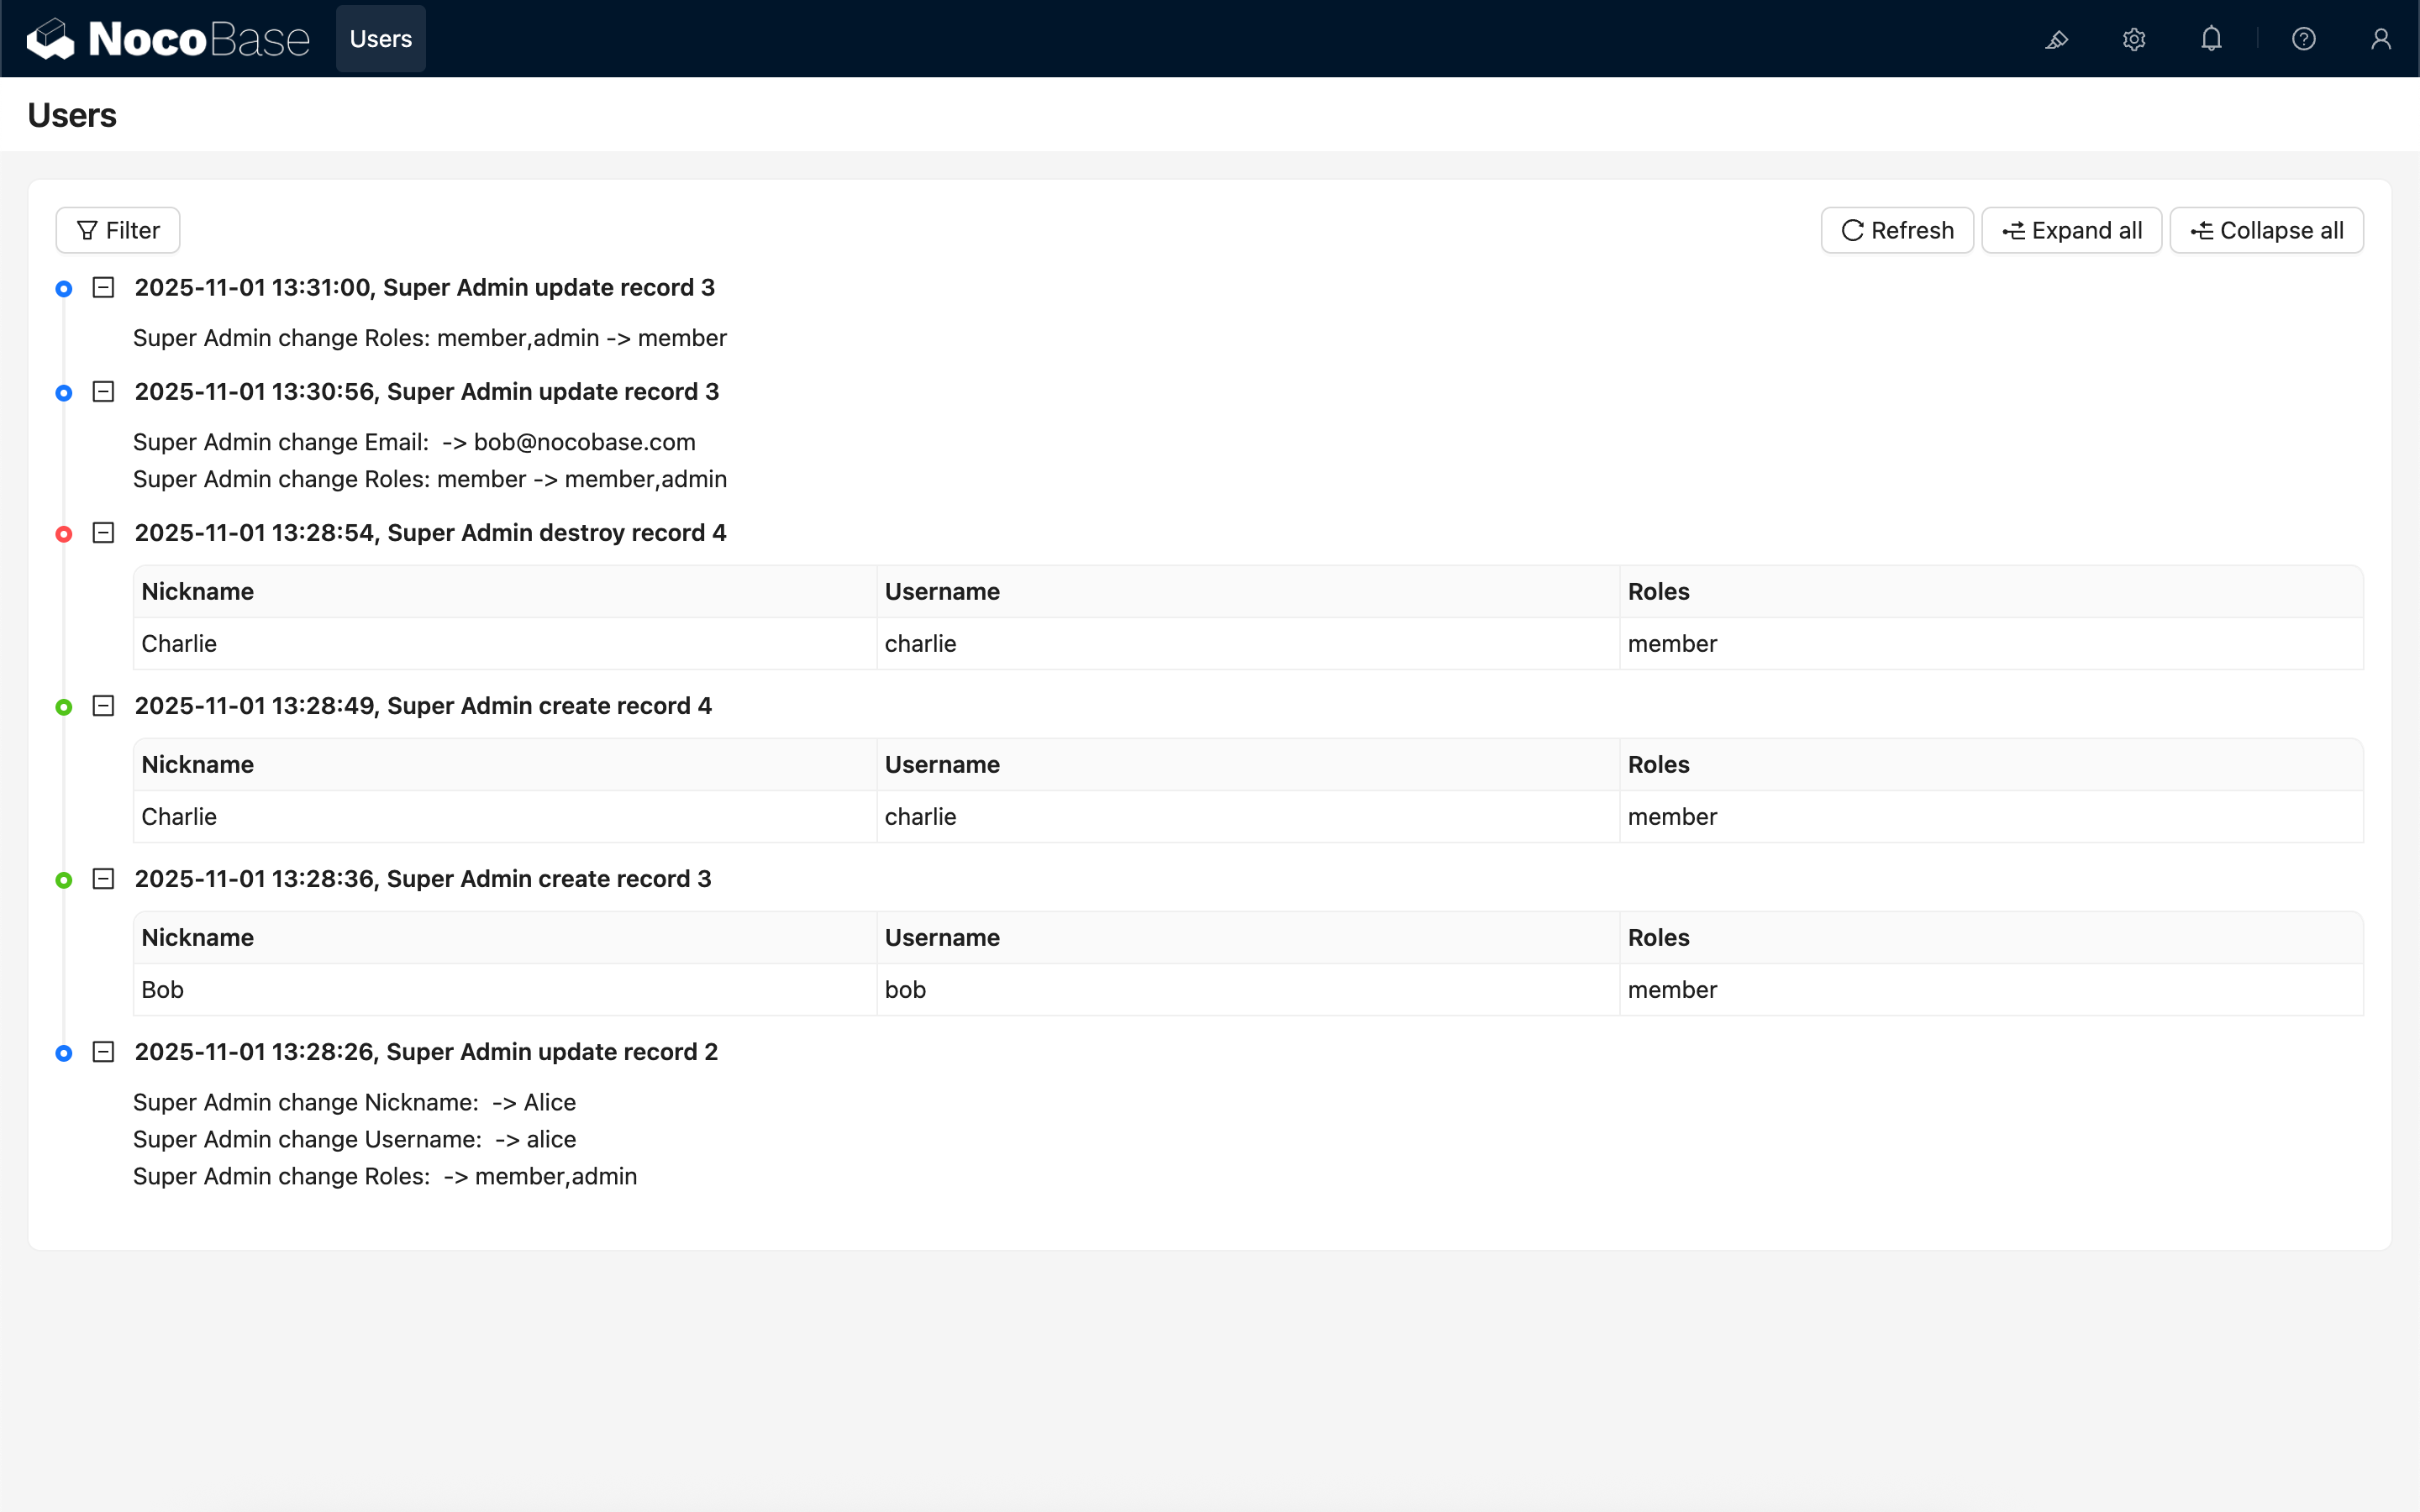Open the UI Editor highlighter icon
The width and height of the screenshot is (2420, 1512).
click(2056, 39)
